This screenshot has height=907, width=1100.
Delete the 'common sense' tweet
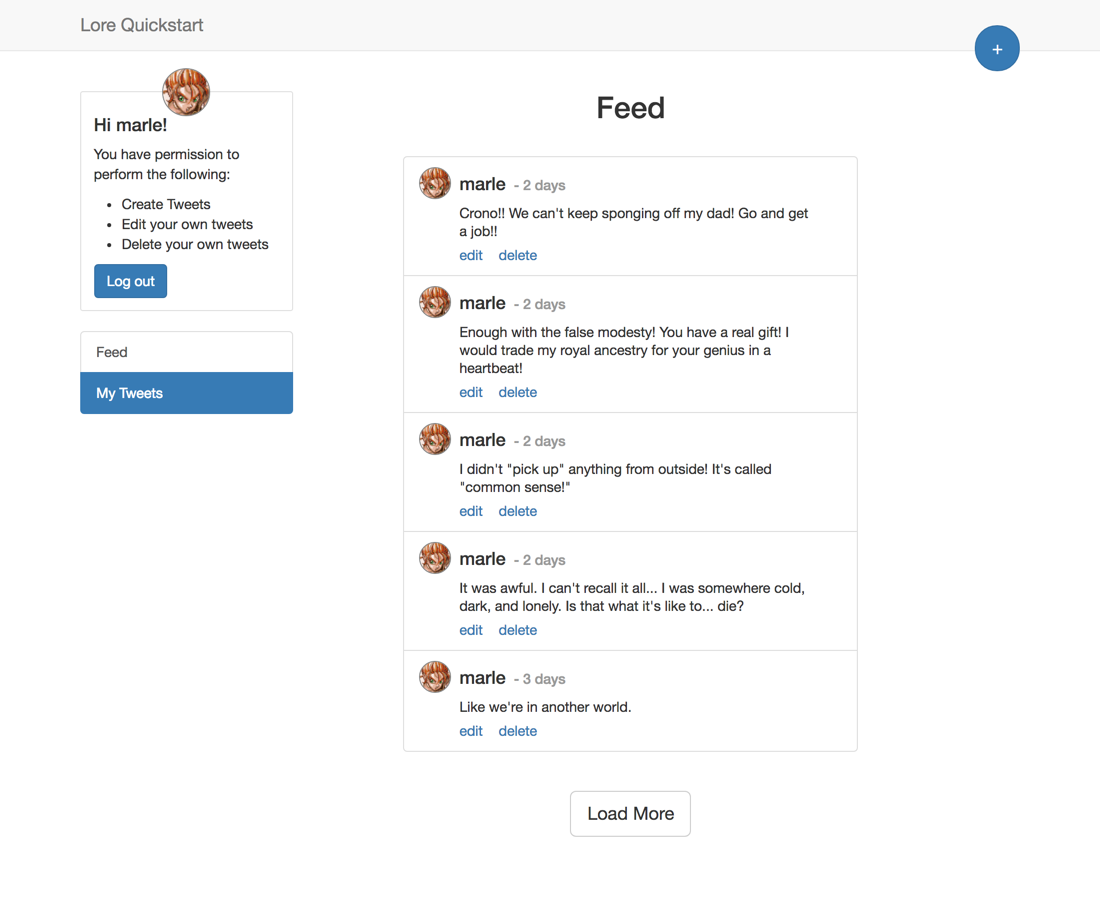coord(518,511)
